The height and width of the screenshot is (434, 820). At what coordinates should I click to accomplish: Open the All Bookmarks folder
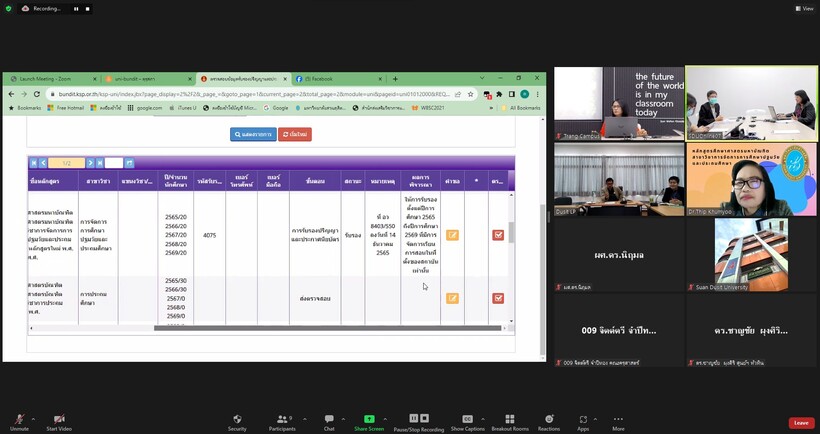click(521, 108)
